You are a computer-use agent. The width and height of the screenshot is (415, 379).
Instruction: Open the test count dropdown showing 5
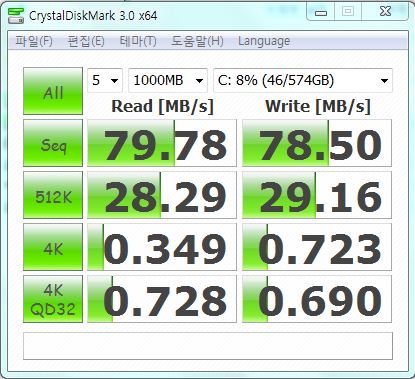click(x=105, y=80)
